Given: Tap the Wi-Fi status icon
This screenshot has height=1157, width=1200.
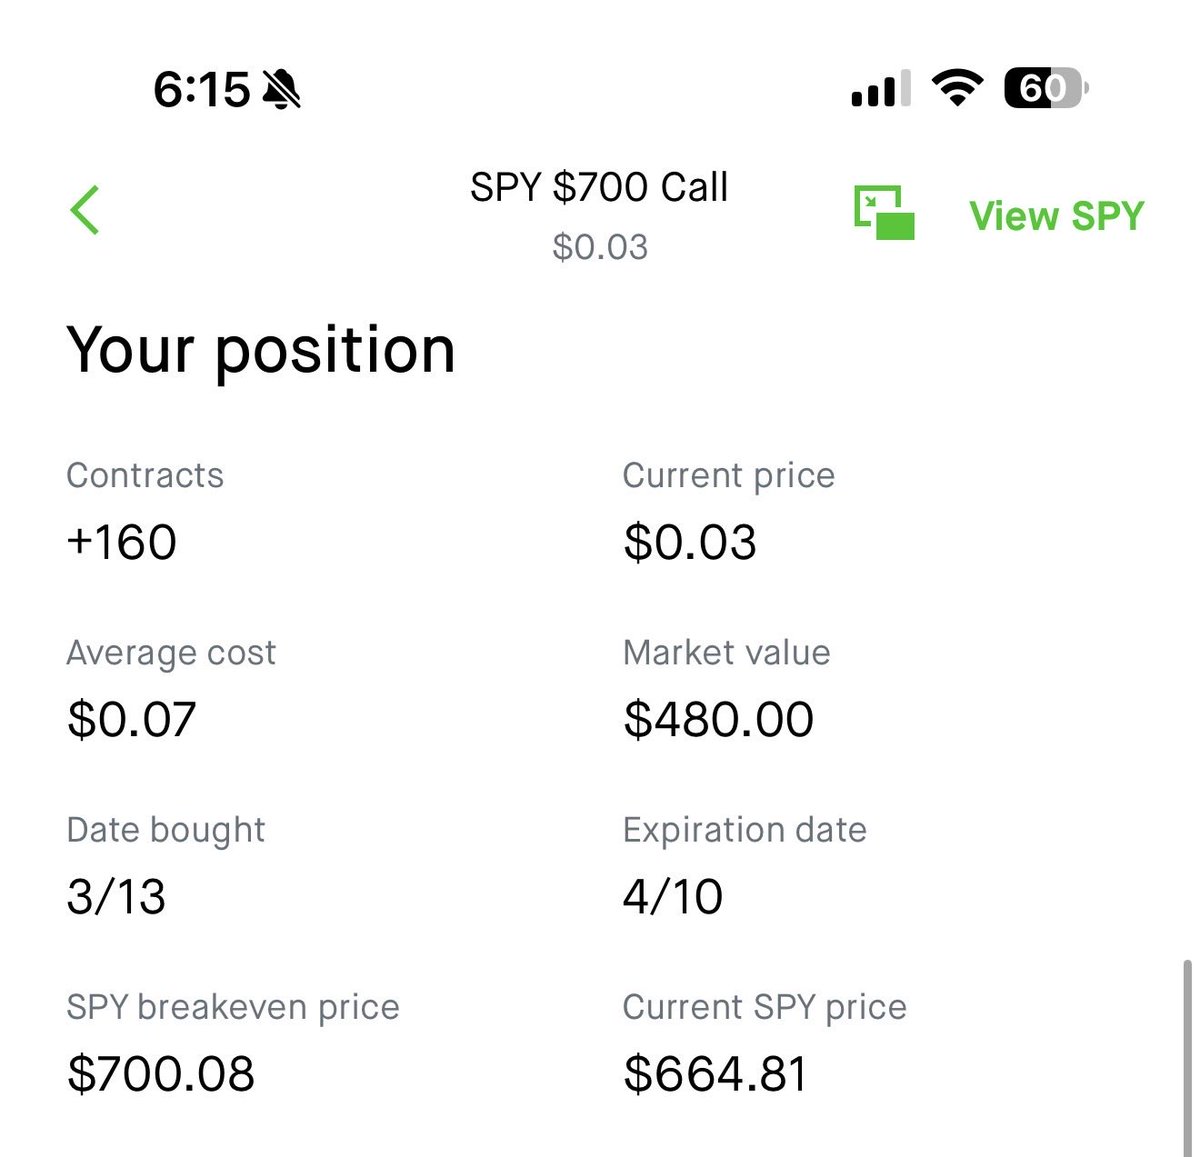Looking at the screenshot, I should point(957,89).
